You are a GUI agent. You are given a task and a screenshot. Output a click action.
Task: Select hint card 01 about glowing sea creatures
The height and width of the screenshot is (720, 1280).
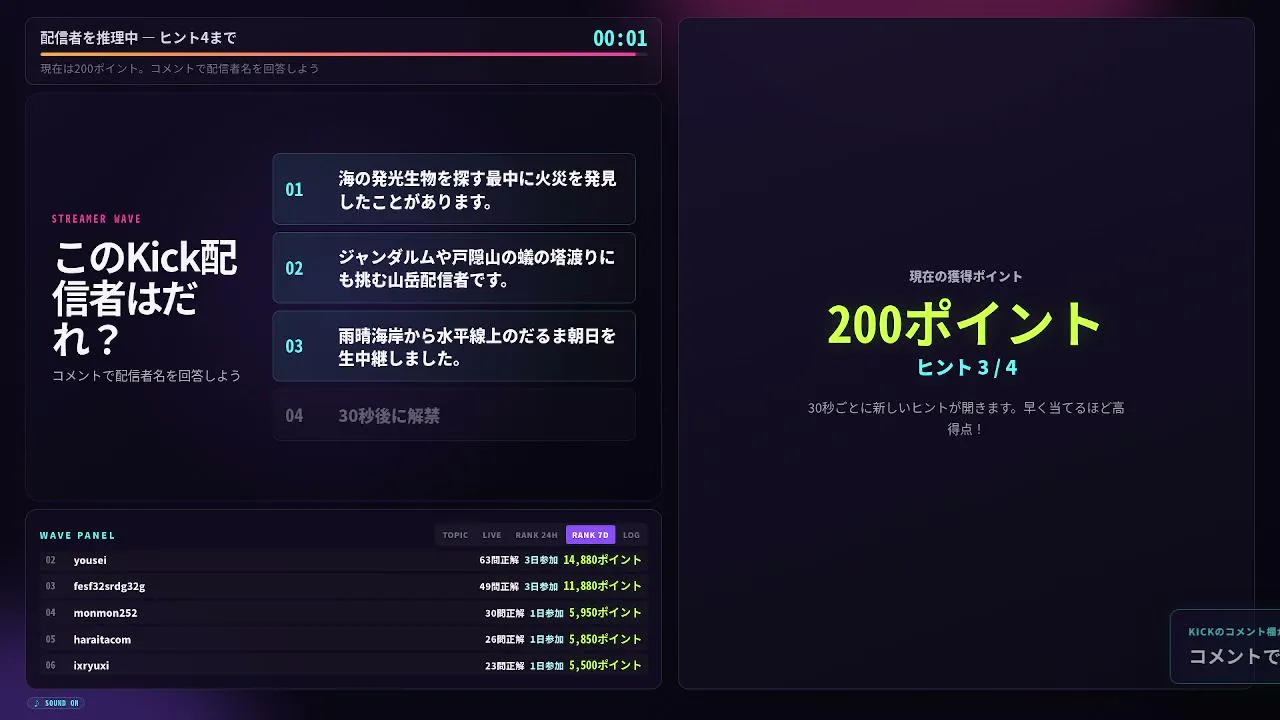pyautogui.click(x=454, y=189)
